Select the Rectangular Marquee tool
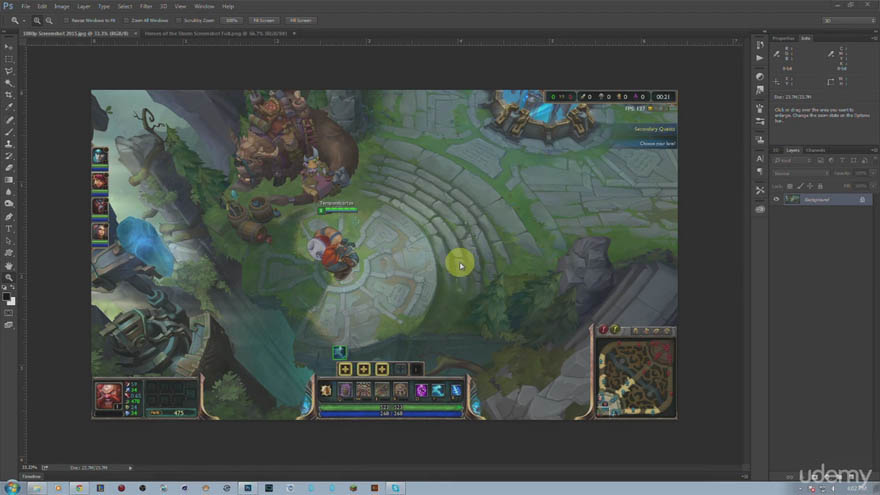The image size is (880, 495). 8,59
